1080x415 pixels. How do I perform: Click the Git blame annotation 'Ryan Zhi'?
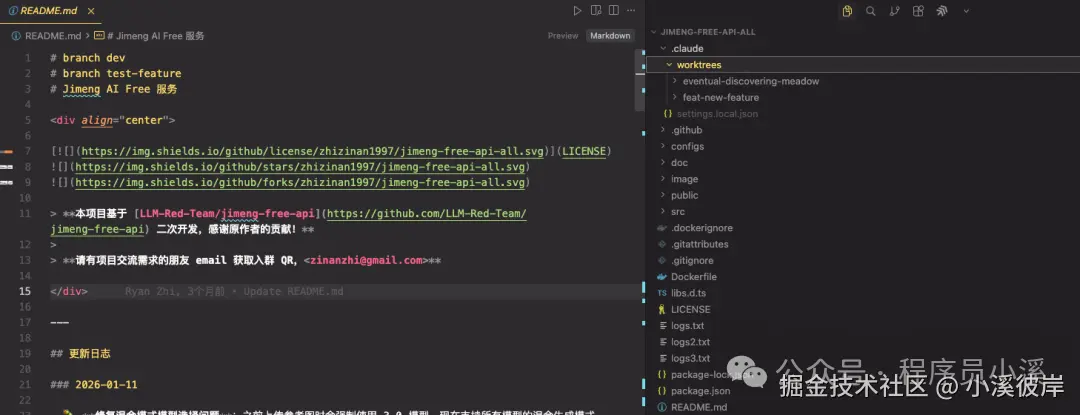click(x=234, y=292)
